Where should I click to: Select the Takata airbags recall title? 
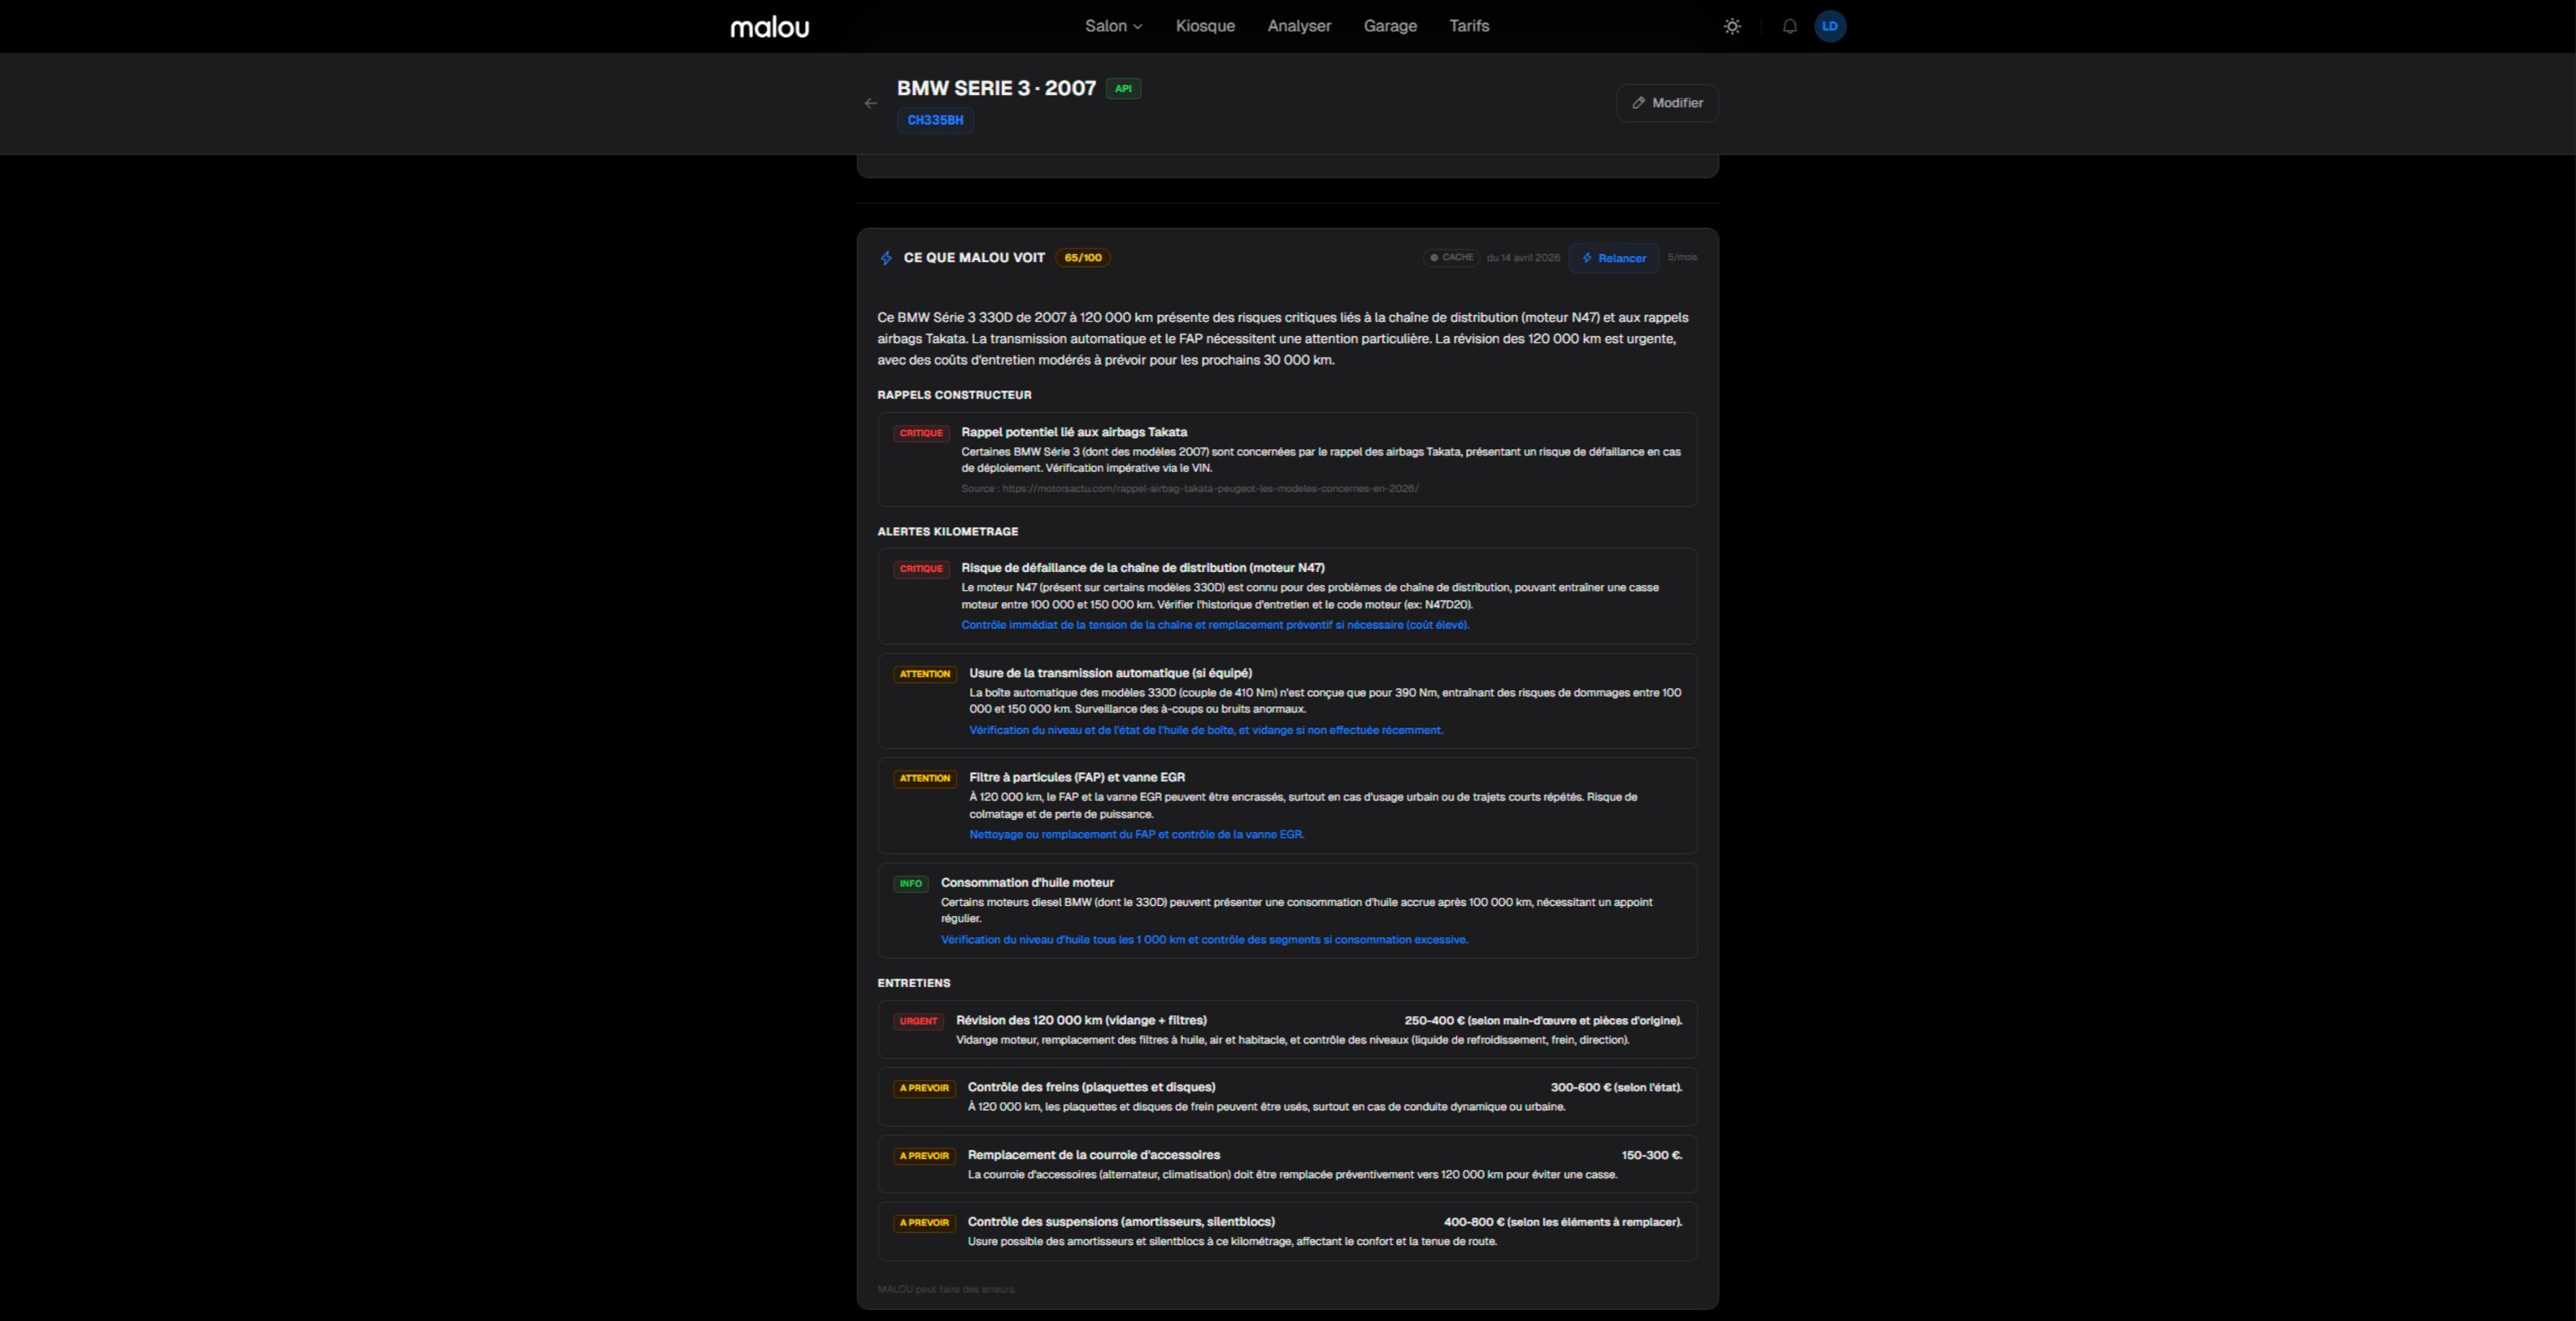coord(1074,432)
